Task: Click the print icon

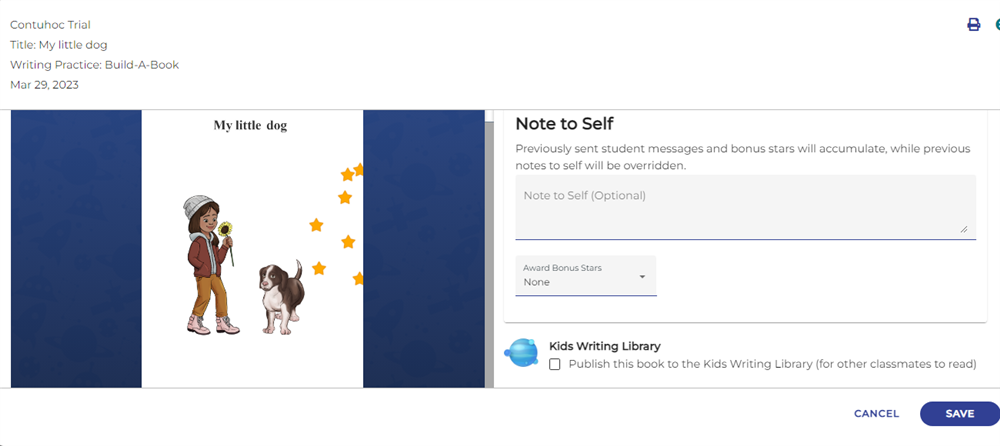Action: 973,25
